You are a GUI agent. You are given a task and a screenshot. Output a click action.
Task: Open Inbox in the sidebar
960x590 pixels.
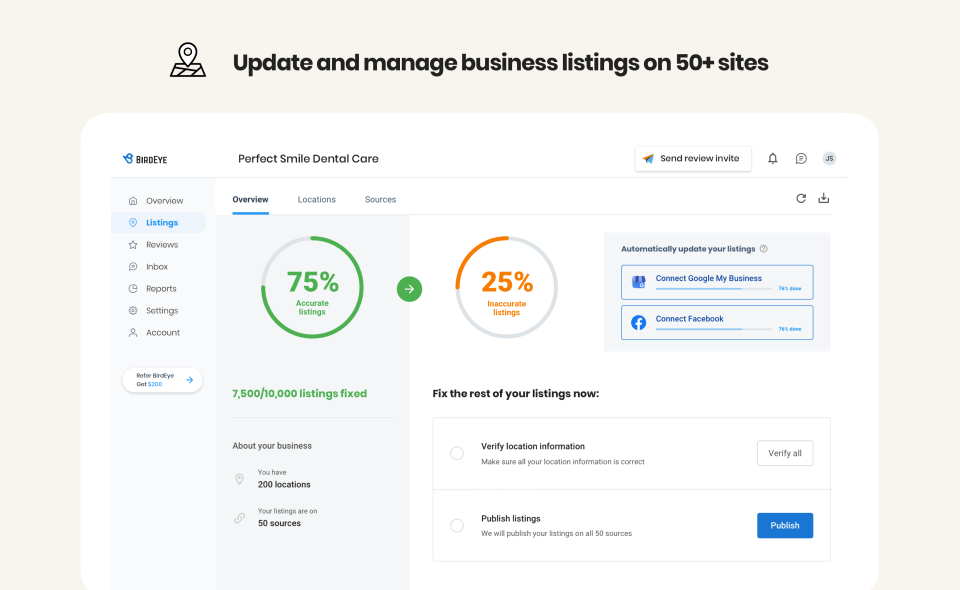156,267
